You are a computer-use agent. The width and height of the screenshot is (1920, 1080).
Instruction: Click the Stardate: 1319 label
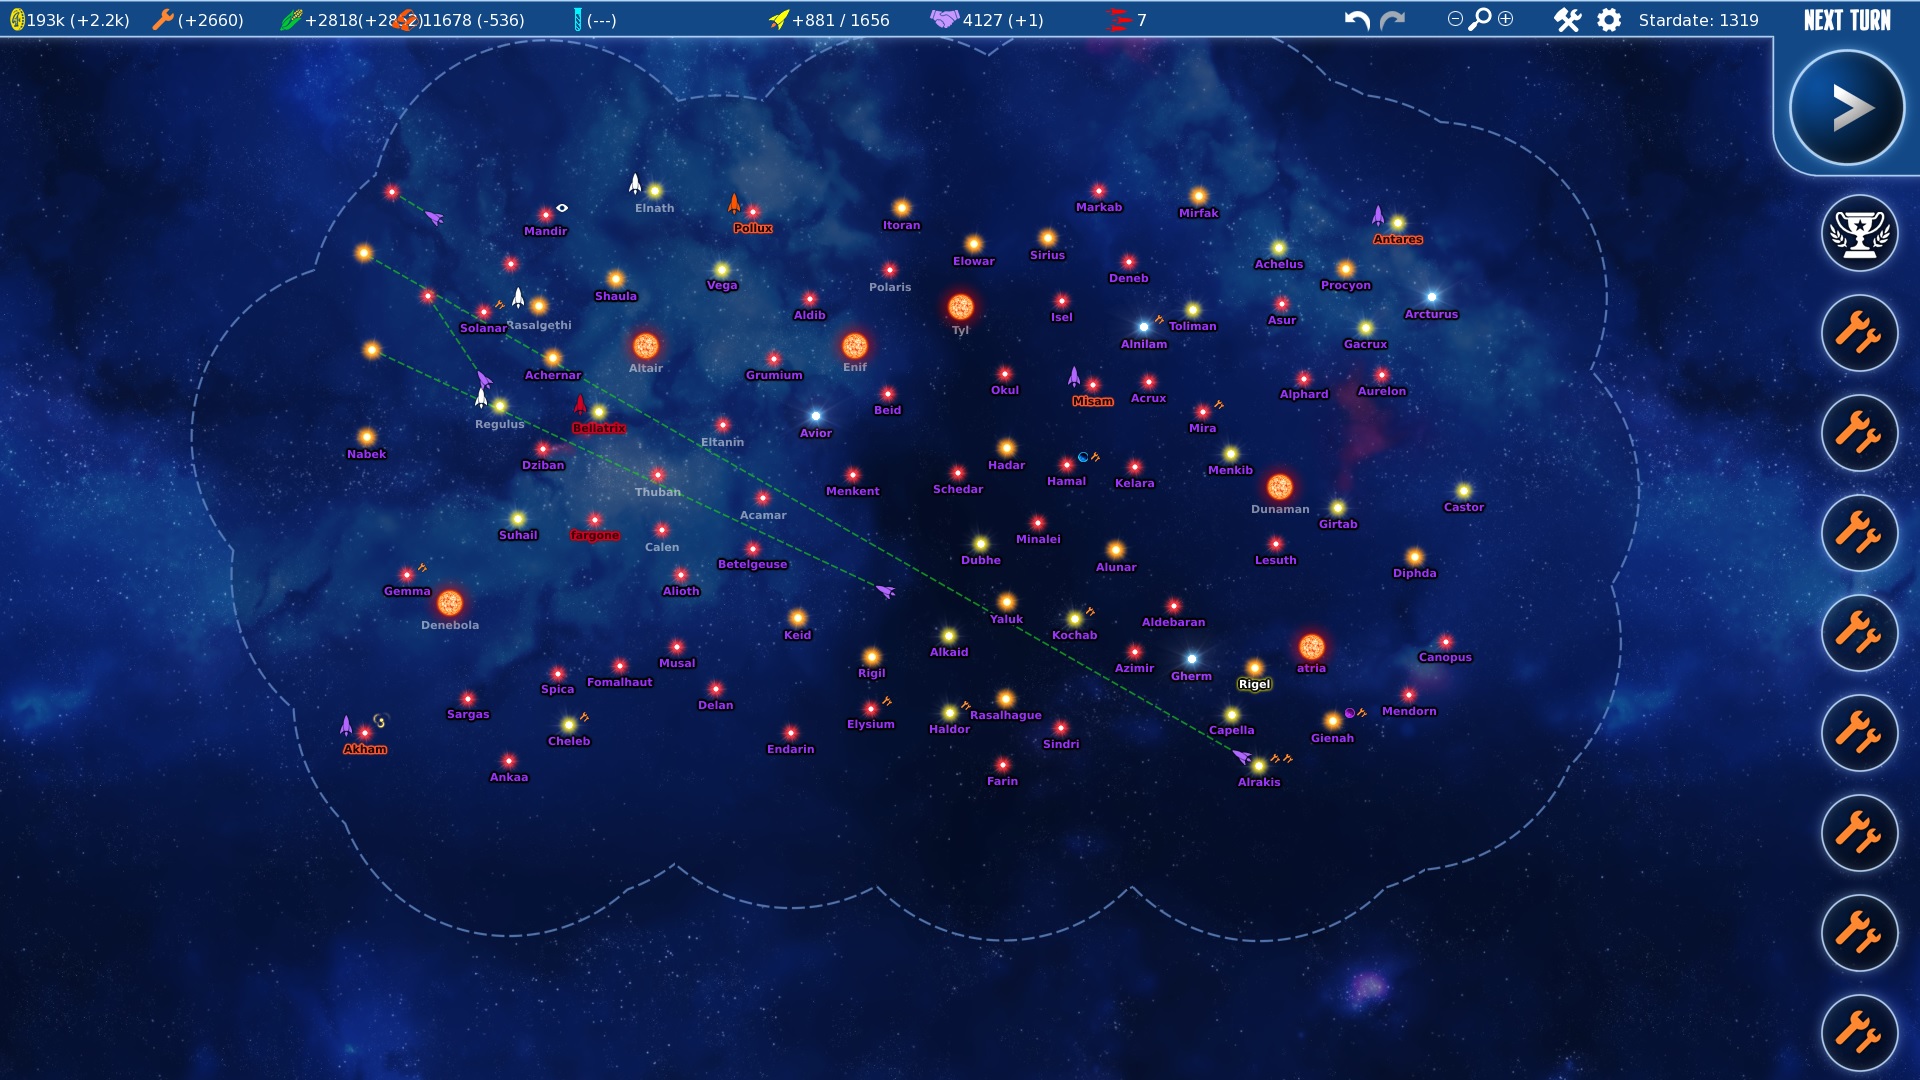(x=1698, y=20)
